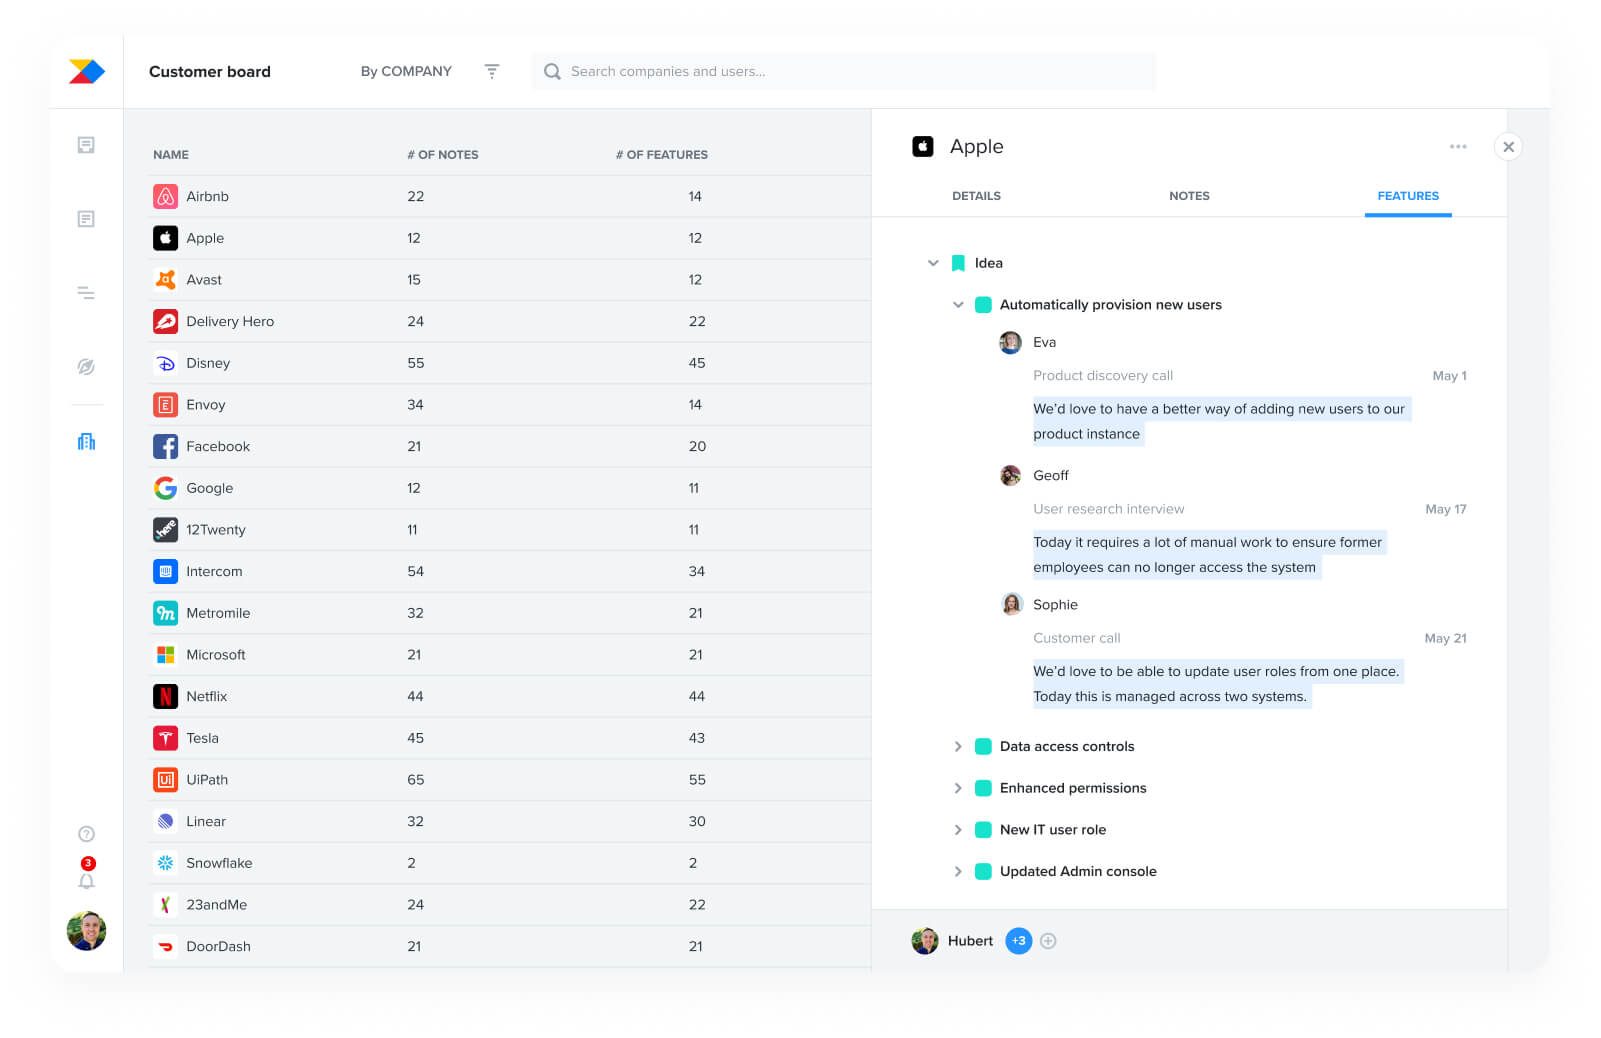Open the notifications bell icon

86,881
